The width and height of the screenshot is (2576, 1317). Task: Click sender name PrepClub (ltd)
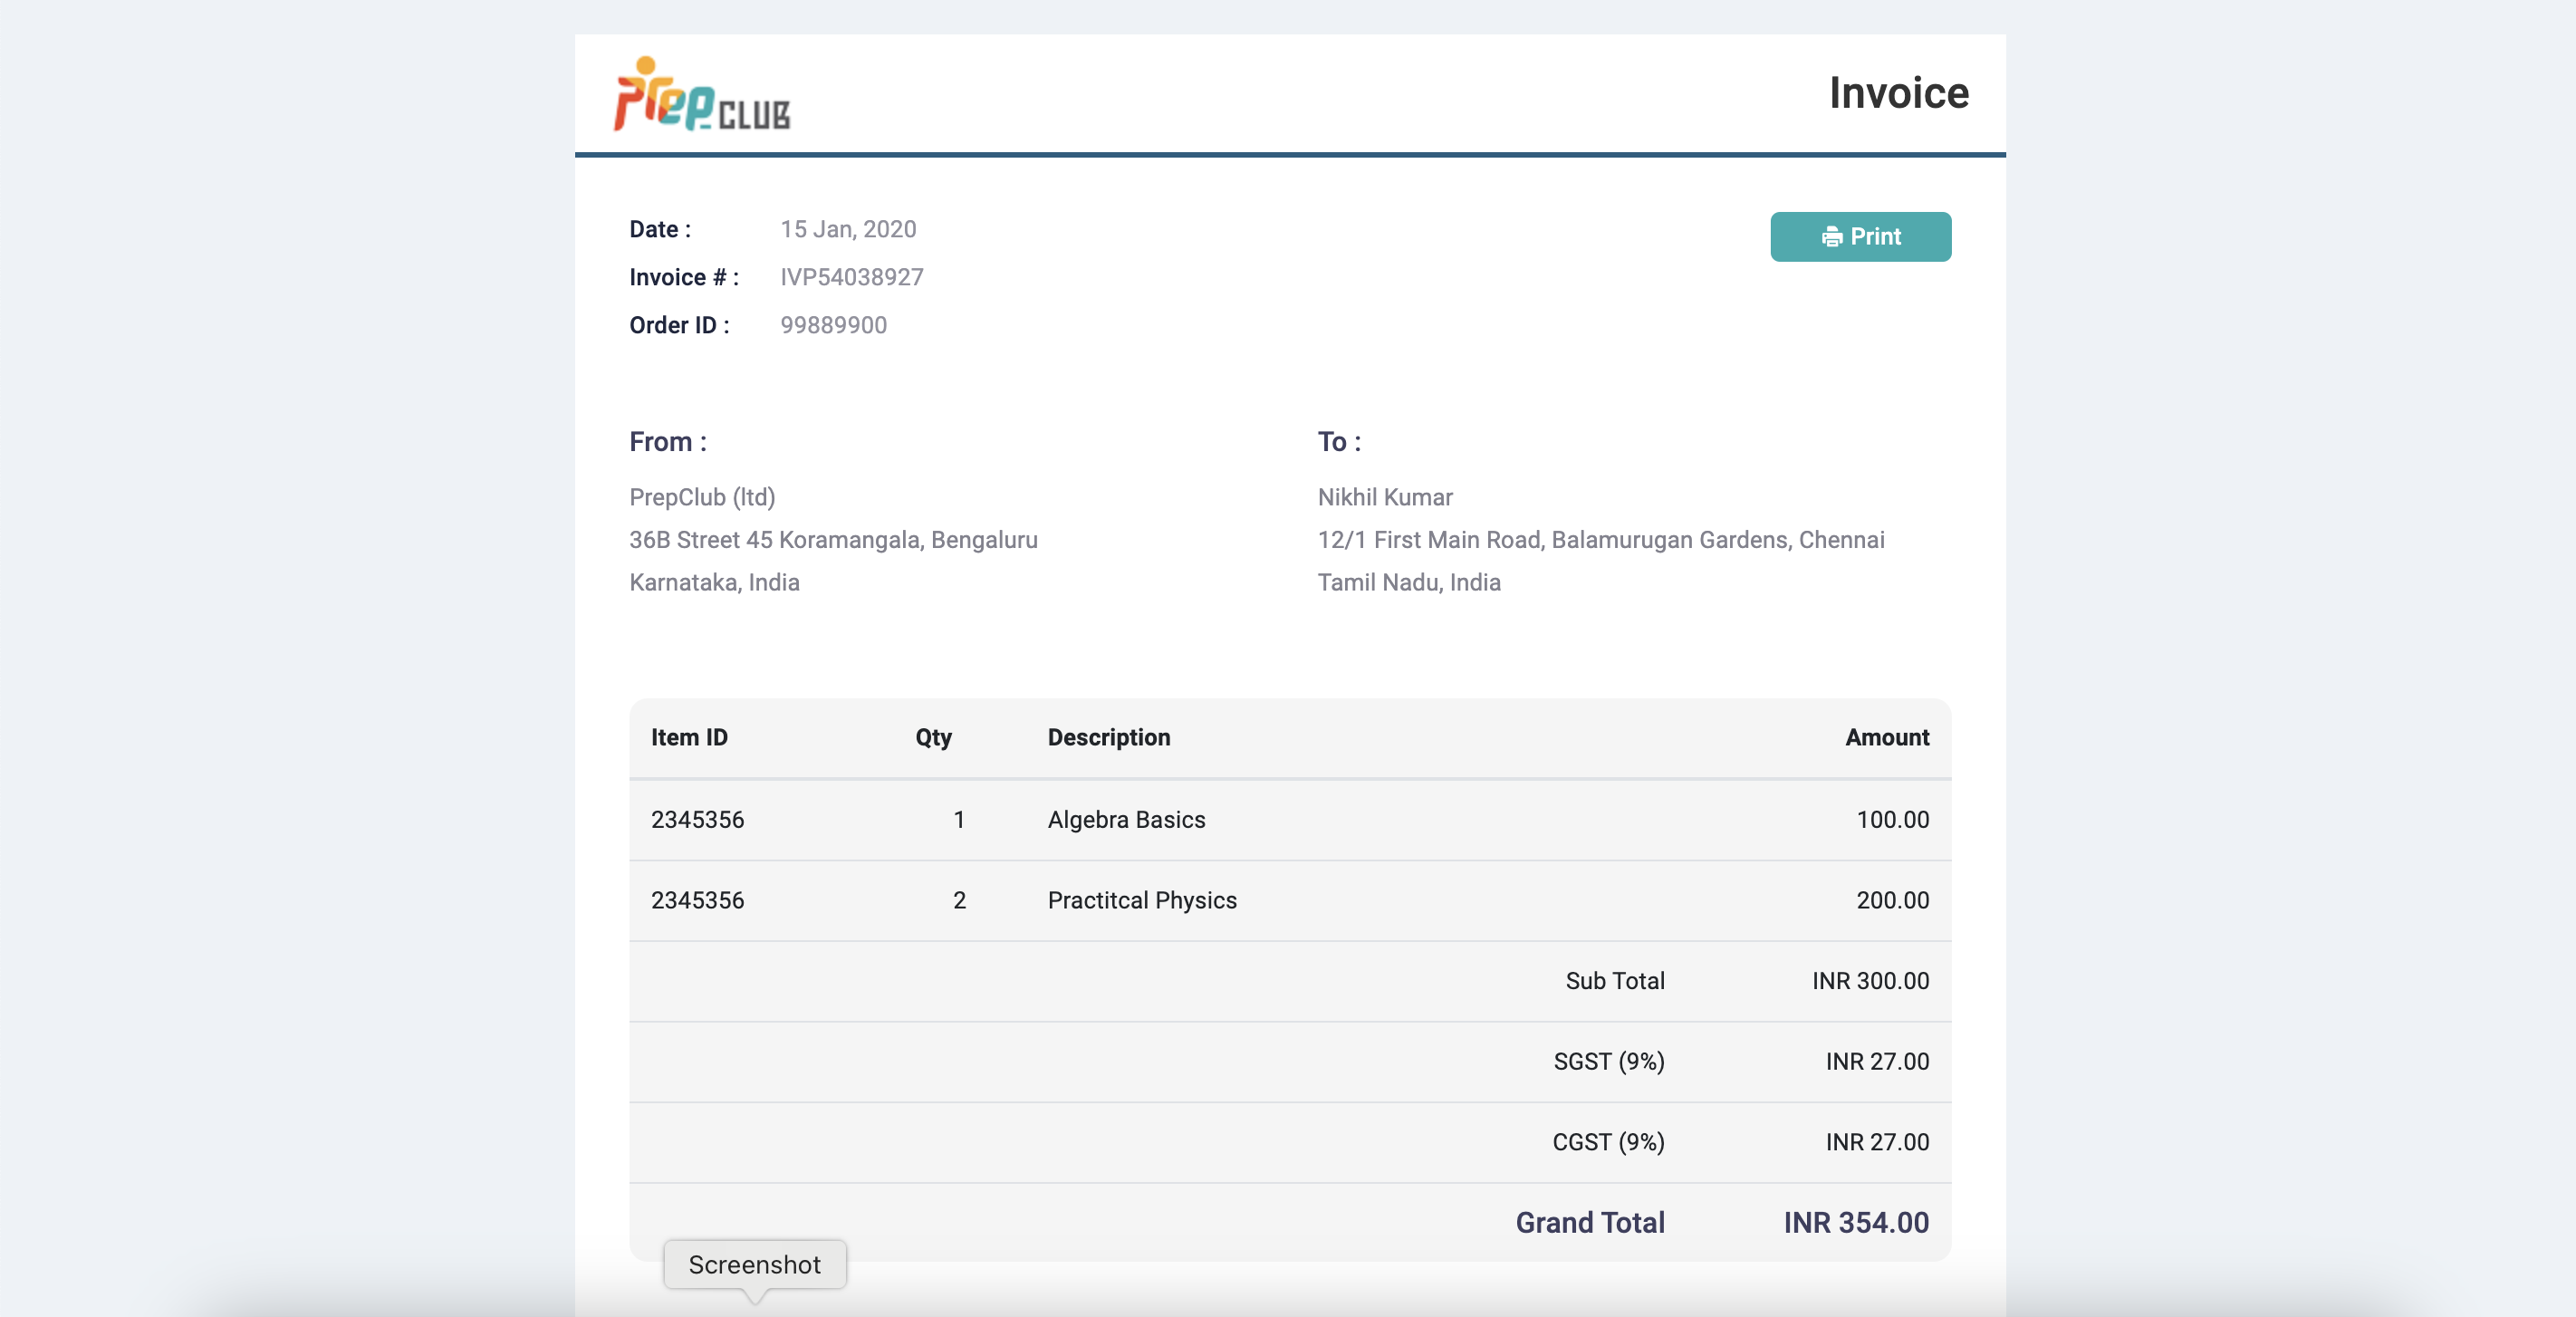point(702,497)
